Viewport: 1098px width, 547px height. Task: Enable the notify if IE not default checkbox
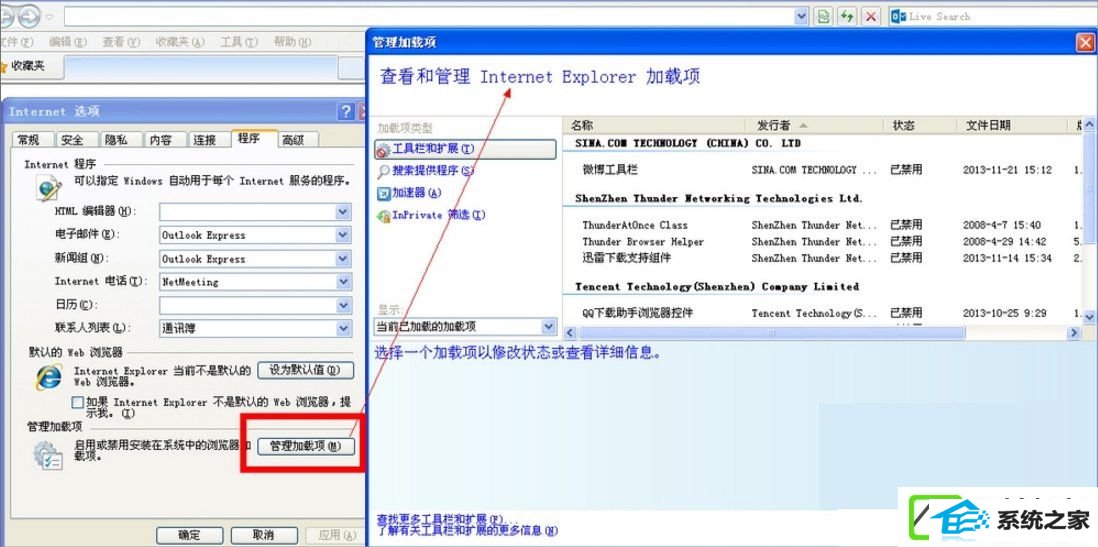[x=78, y=403]
